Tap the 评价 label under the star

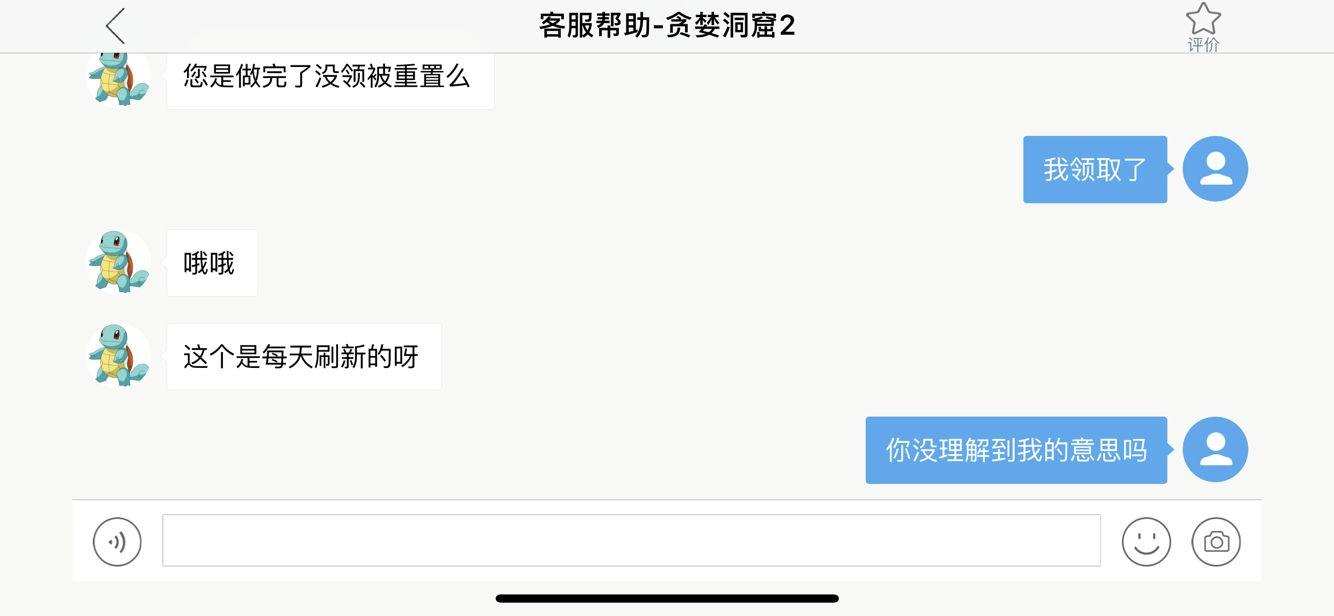pyautogui.click(x=1203, y=45)
